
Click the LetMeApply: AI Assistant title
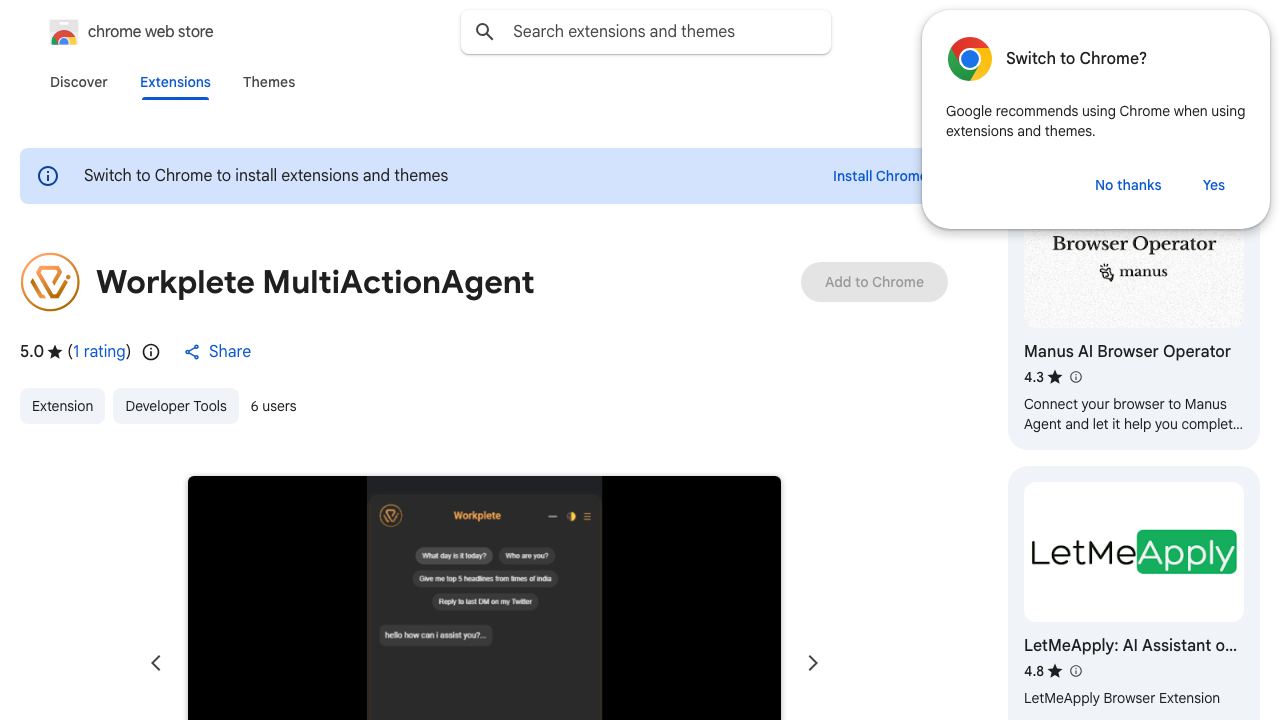[x=1131, y=646]
